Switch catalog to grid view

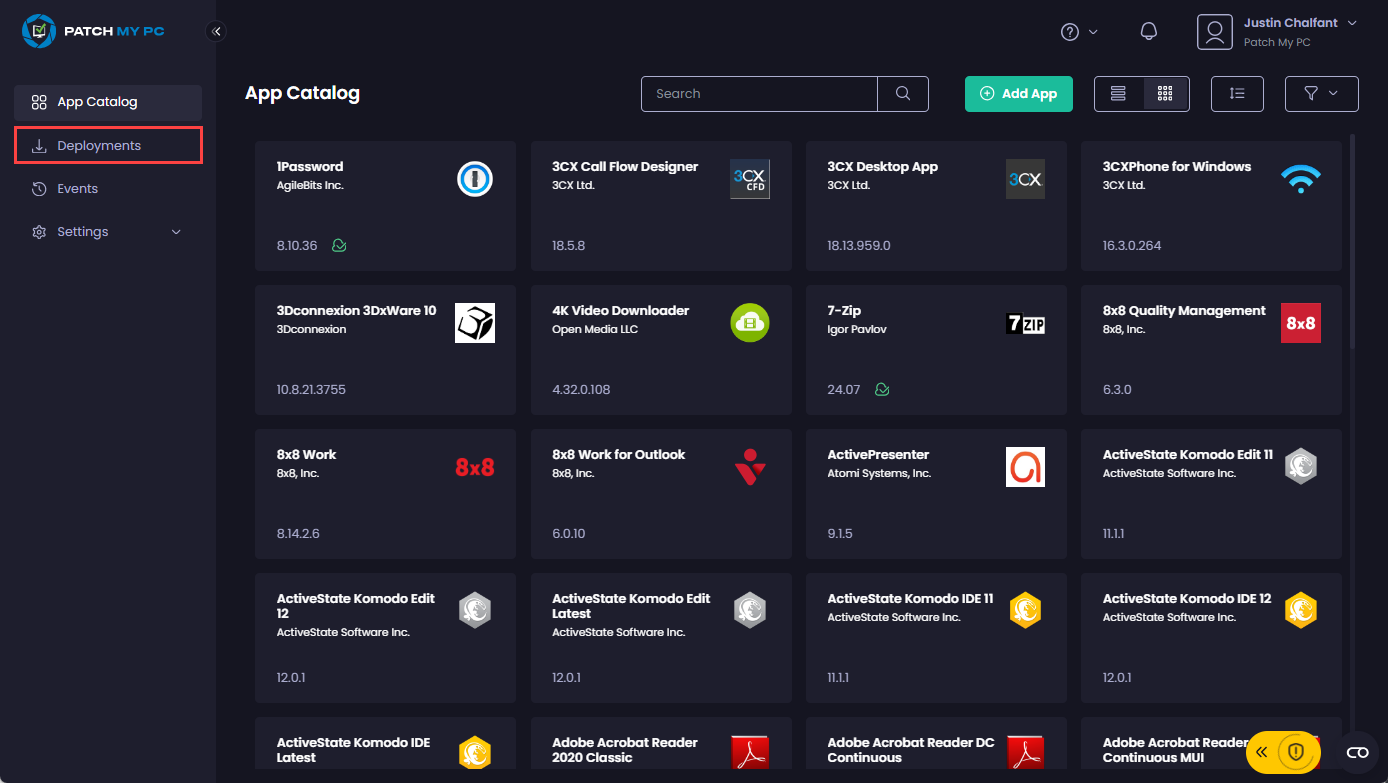(1165, 93)
